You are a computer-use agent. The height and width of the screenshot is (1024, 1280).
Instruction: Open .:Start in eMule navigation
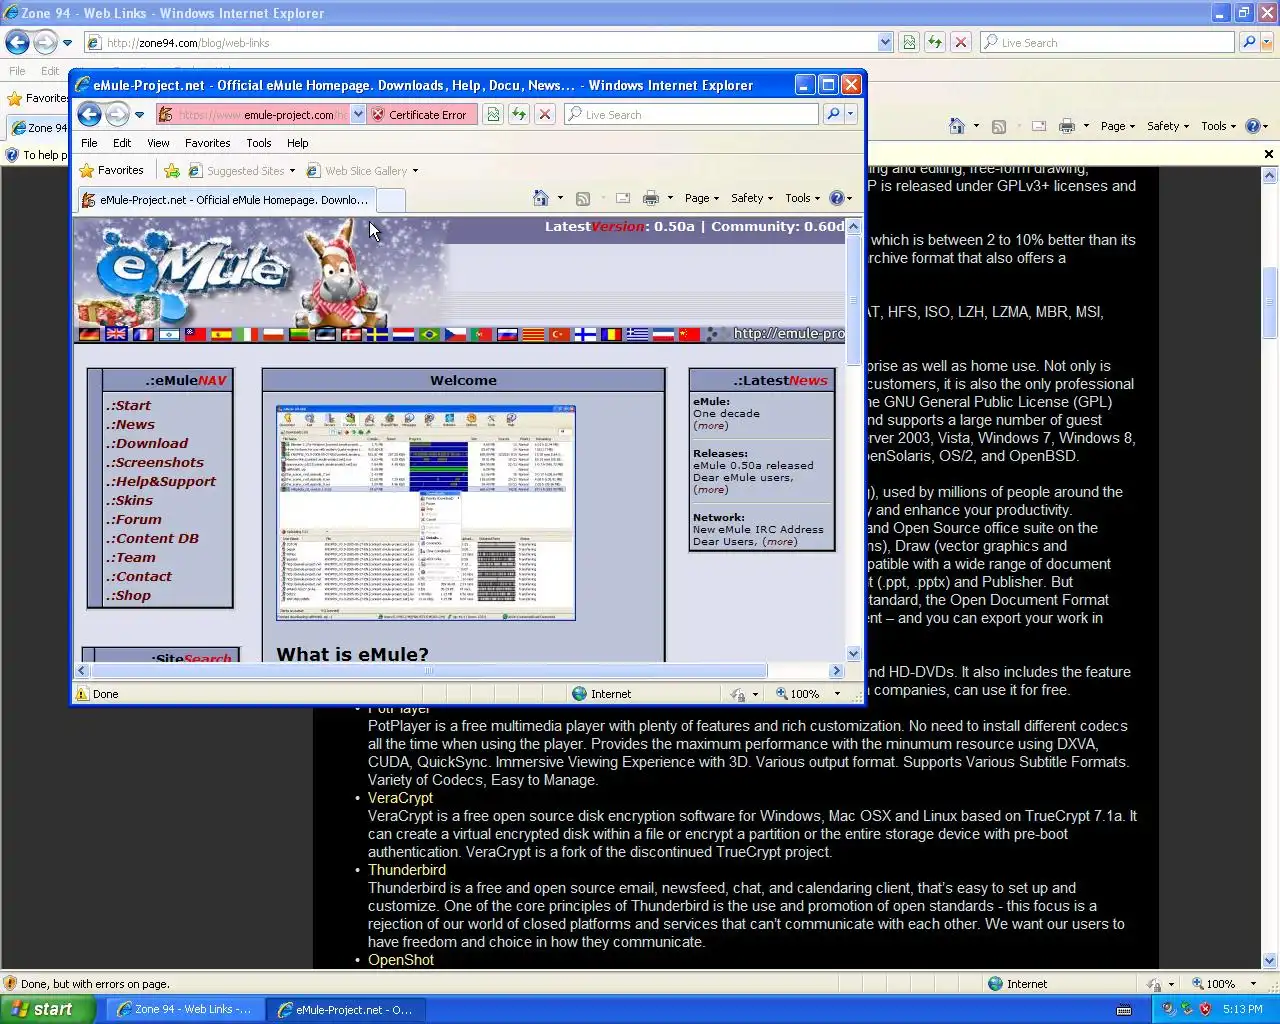[129, 405]
